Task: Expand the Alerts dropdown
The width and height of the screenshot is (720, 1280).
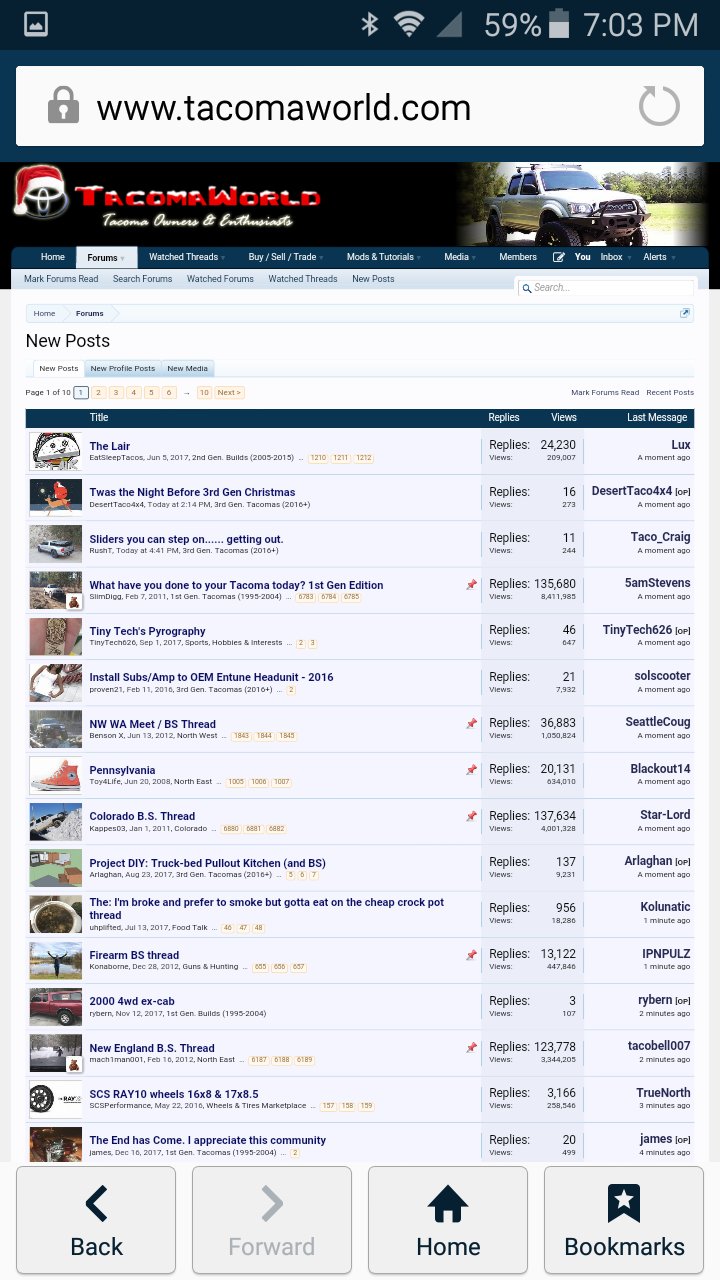Action: (673, 258)
